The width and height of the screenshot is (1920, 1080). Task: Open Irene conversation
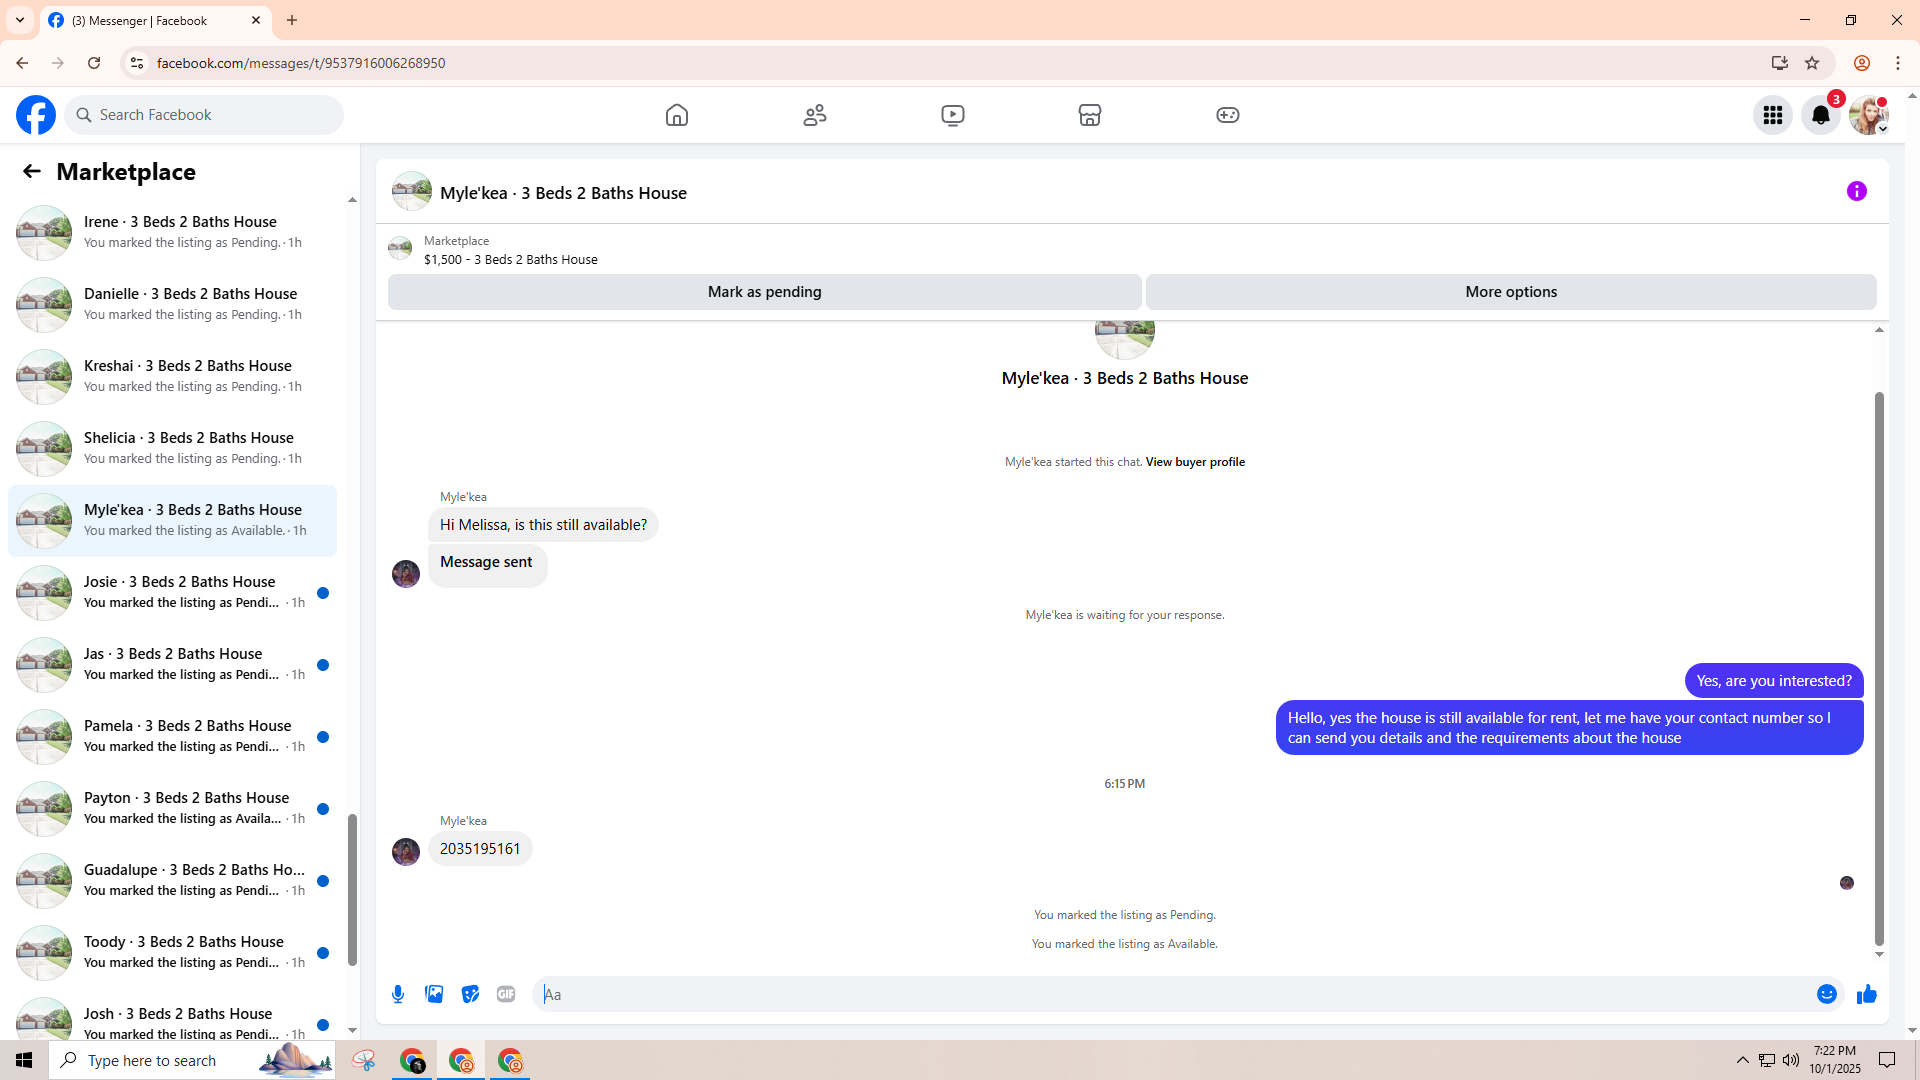tap(172, 232)
